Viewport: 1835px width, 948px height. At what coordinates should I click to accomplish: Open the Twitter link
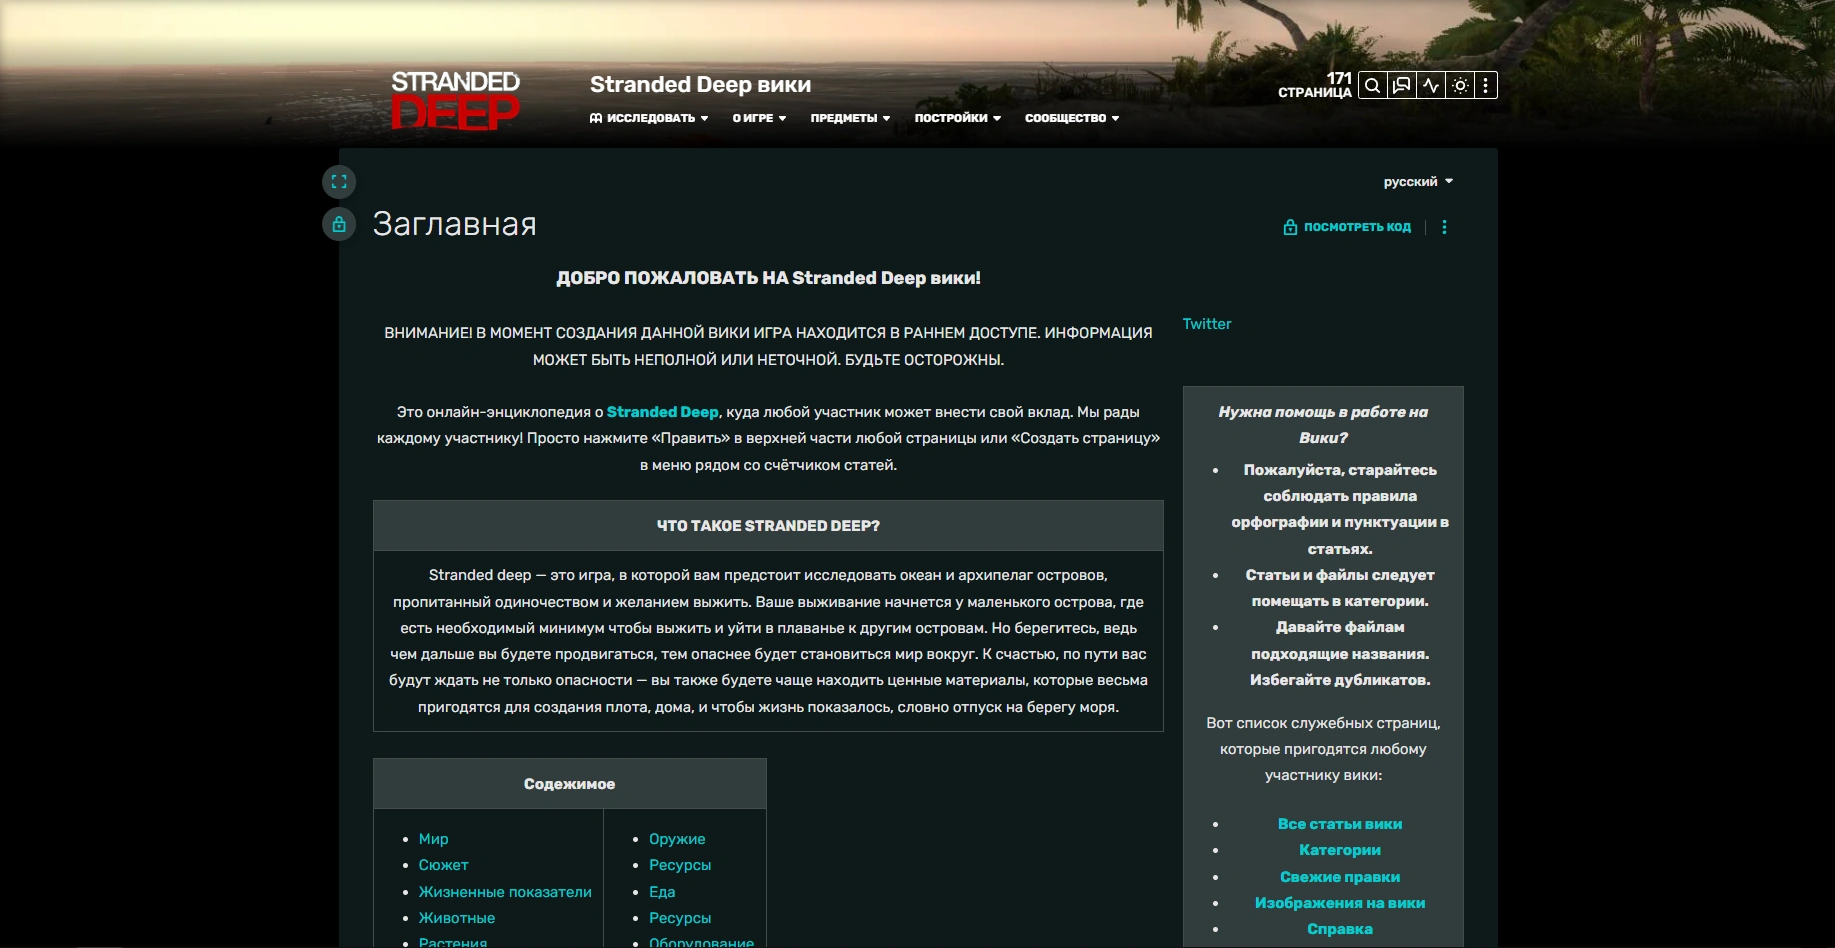pyautogui.click(x=1207, y=324)
